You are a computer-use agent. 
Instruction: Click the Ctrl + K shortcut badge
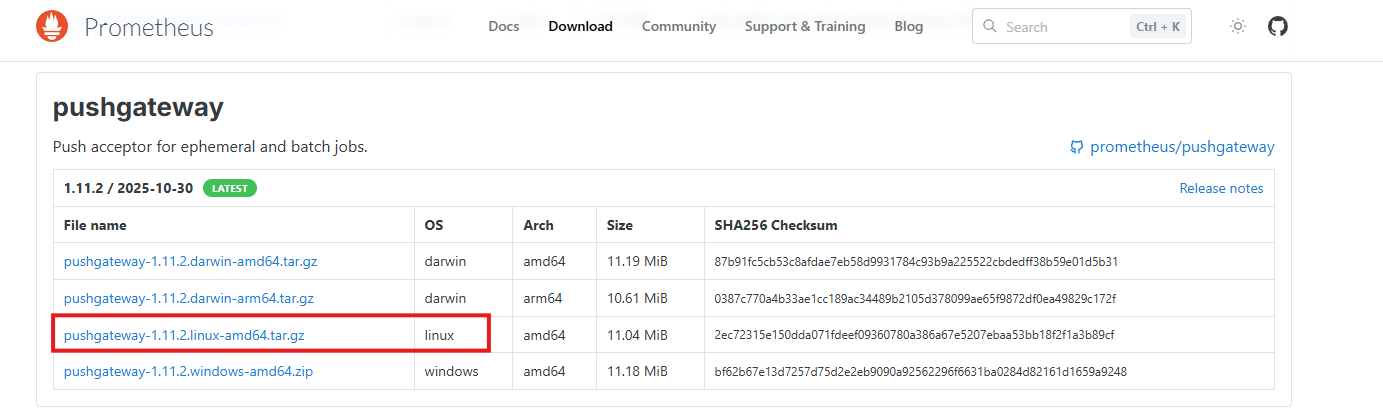(1158, 27)
